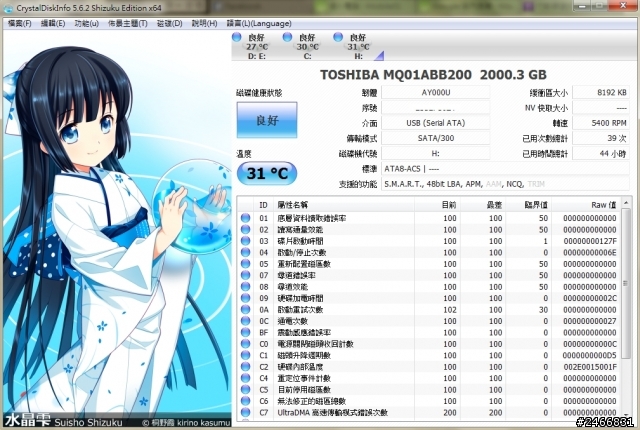Open the 檔案(F) menu
The height and width of the screenshot is (430, 640).
click(20, 24)
